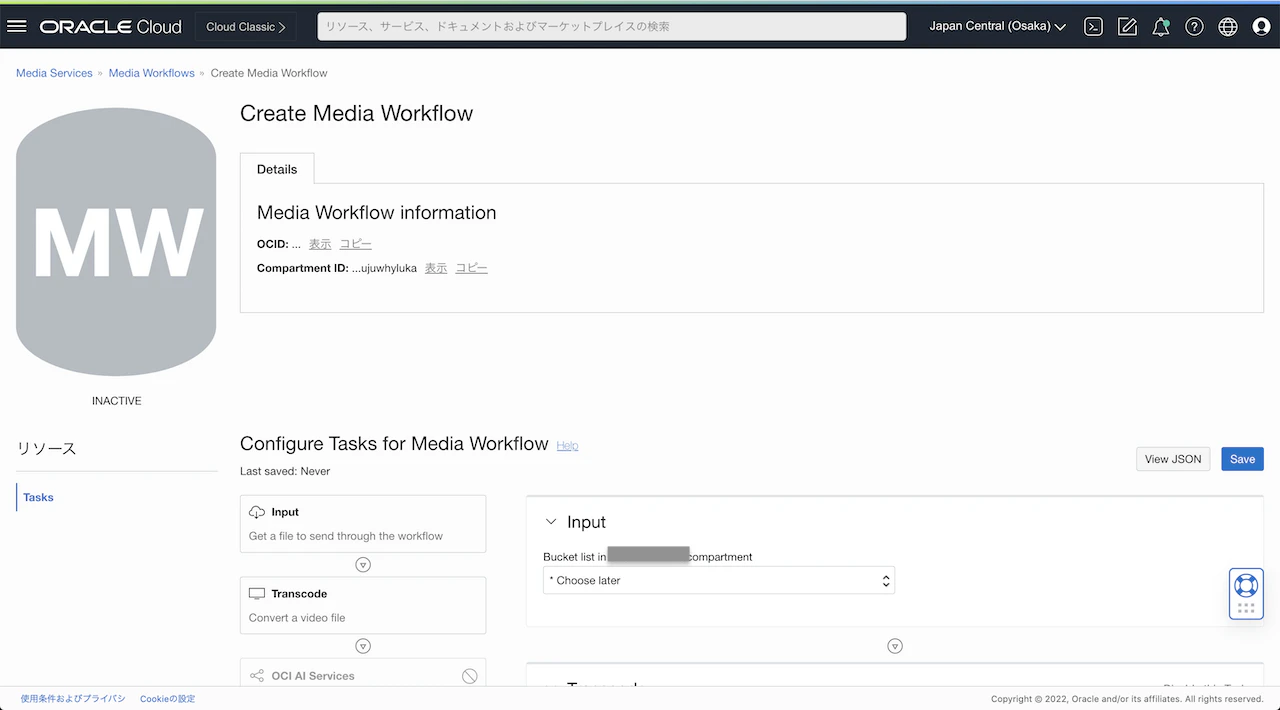This screenshot has width=1280, height=710.
Task: Copy the Compartment ID
Action: pyautogui.click(x=471, y=268)
